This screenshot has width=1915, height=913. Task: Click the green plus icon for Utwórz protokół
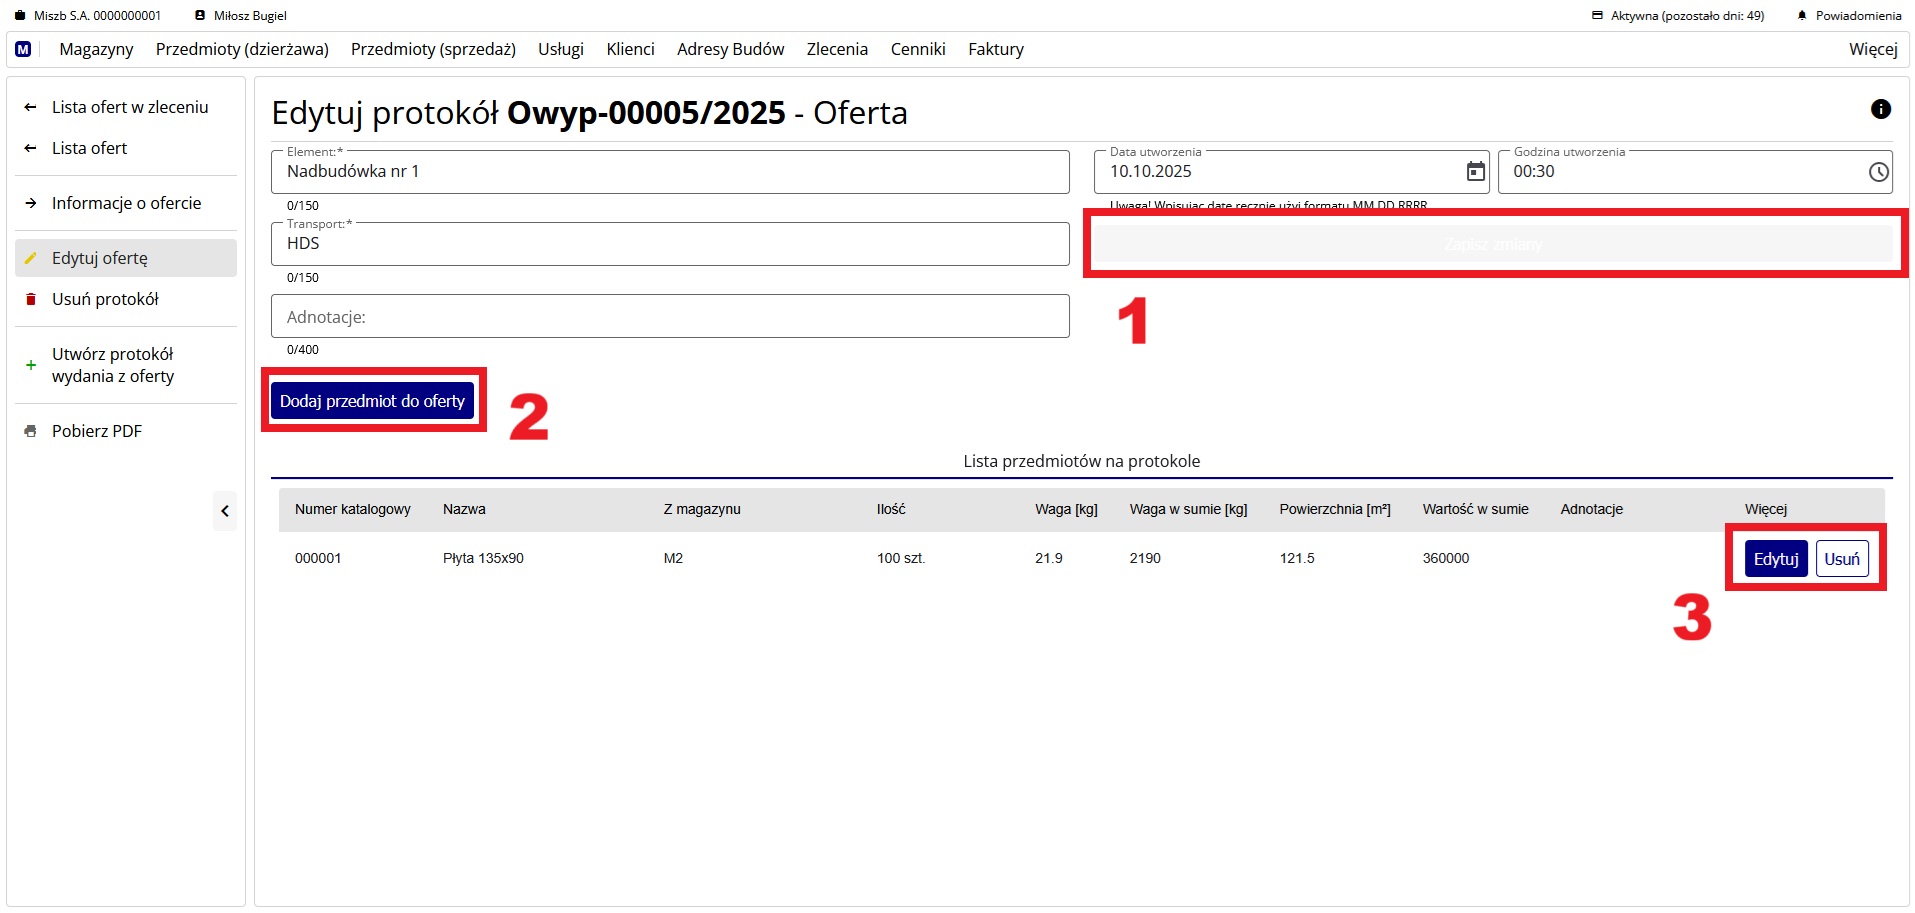[x=31, y=365]
